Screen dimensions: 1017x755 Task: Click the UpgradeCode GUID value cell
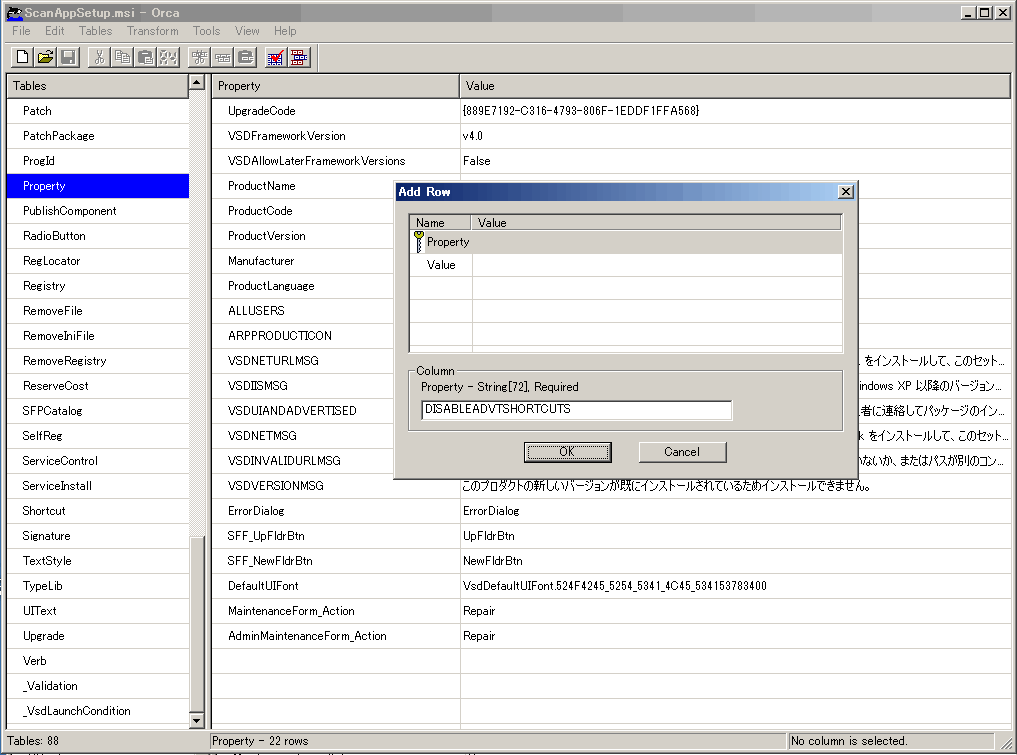tap(735, 111)
